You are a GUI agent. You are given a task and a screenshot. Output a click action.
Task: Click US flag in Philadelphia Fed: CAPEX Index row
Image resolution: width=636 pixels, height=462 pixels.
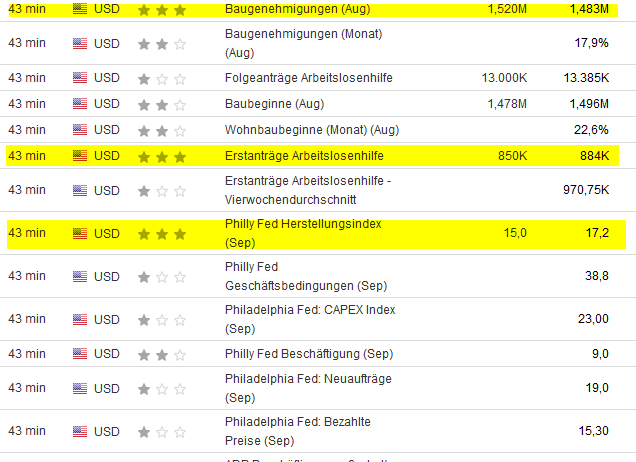(80, 320)
